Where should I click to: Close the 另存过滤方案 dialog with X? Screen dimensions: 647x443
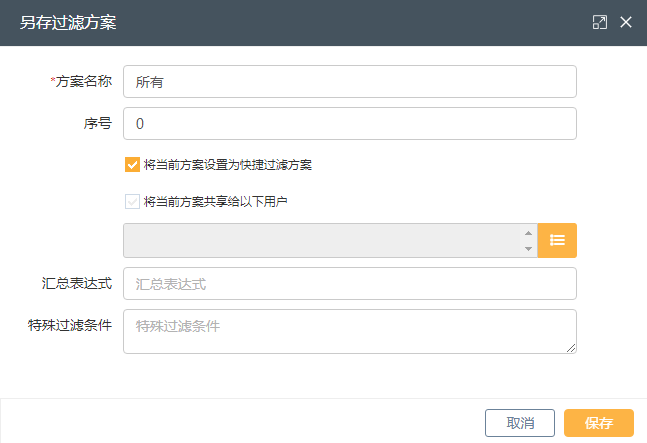point(626,22)
